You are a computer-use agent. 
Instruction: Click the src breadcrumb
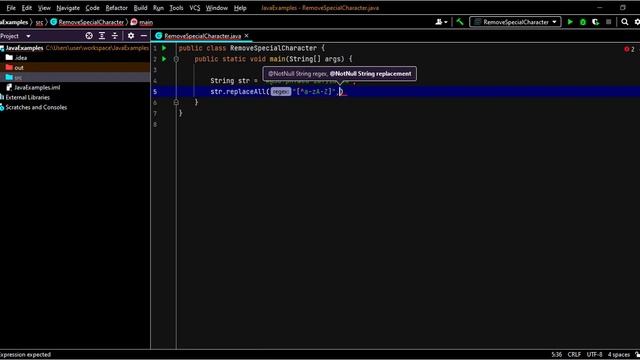[39, 22]
